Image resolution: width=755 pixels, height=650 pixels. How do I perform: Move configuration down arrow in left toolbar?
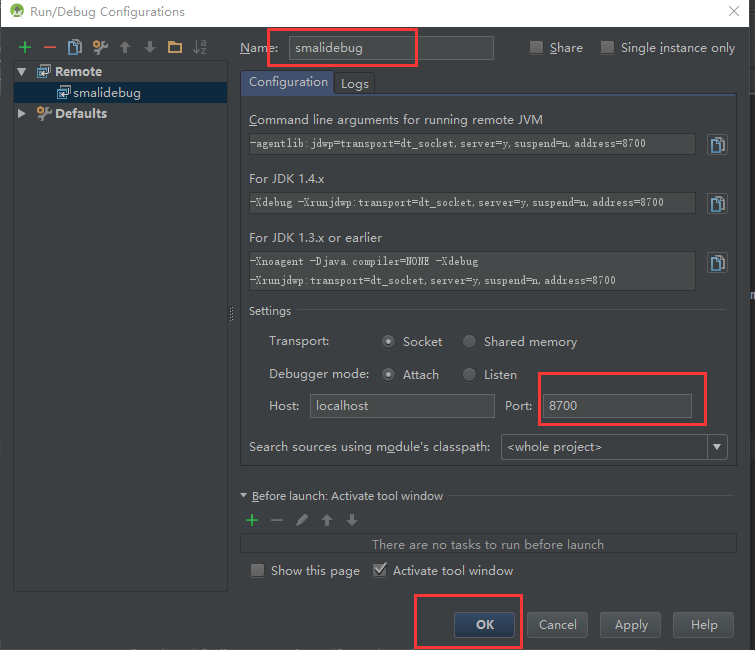point(150,47)
